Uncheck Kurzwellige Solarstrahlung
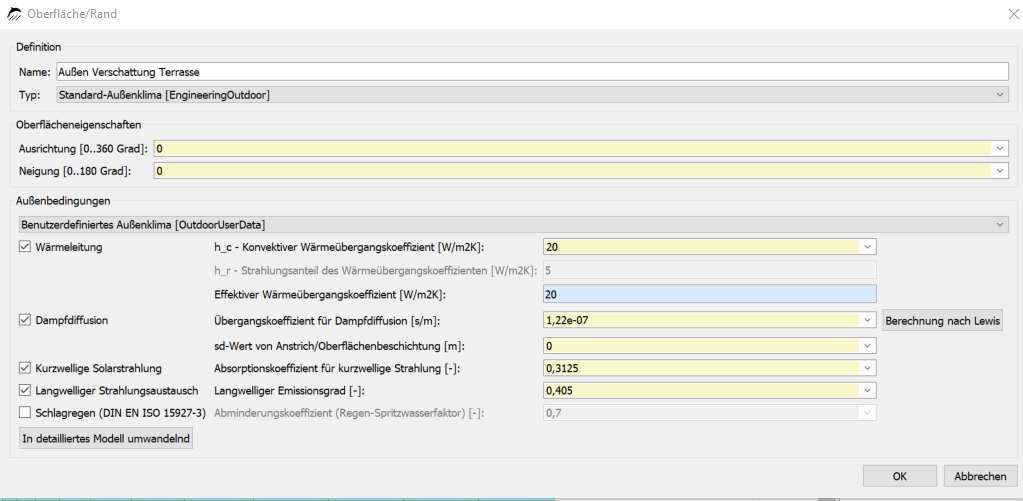 25,369
